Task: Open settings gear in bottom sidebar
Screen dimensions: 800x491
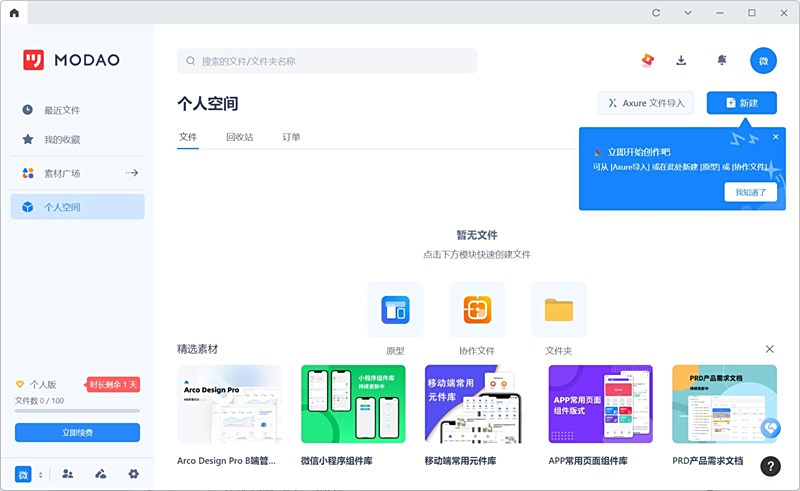Action: [133, 474]
